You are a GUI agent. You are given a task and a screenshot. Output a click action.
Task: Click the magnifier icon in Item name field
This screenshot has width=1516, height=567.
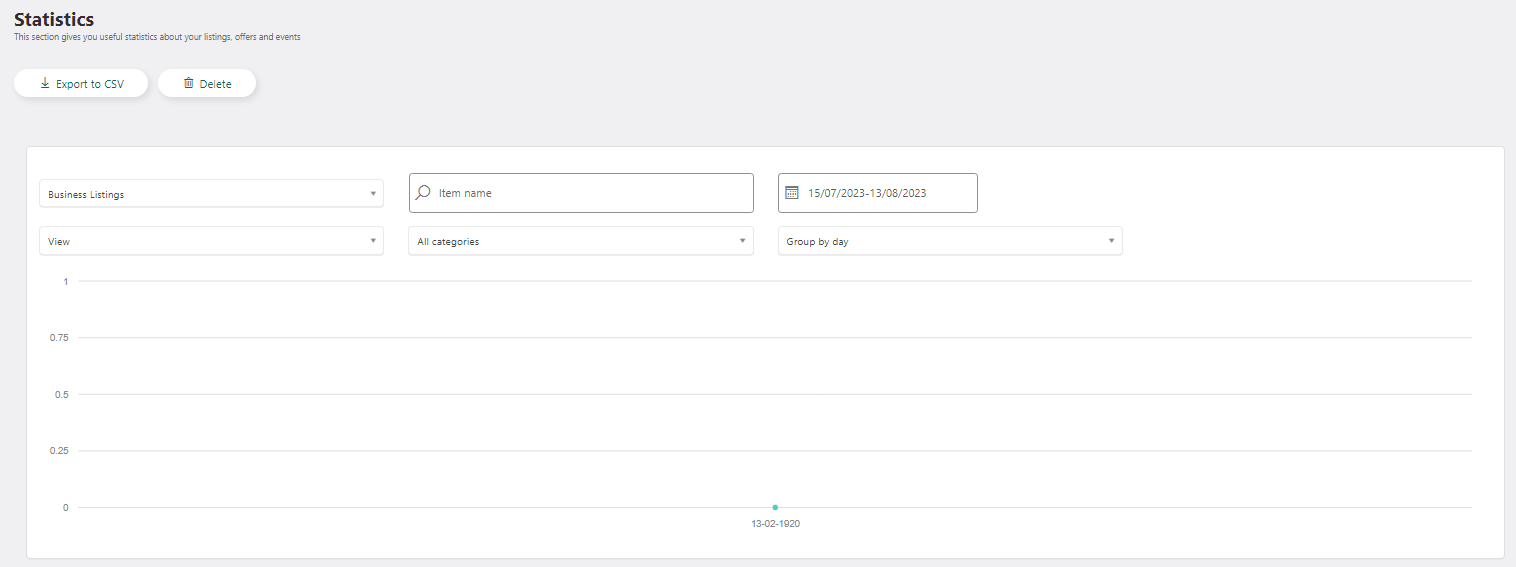tap(424, 193)
